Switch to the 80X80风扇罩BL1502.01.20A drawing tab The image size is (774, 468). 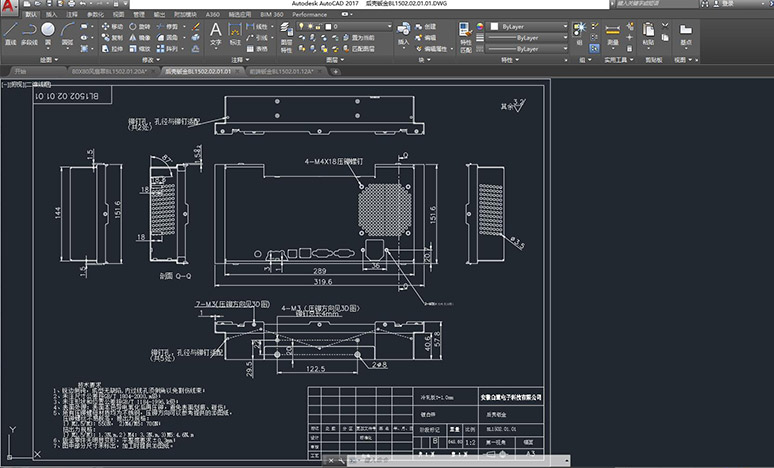tap(110, 72)
